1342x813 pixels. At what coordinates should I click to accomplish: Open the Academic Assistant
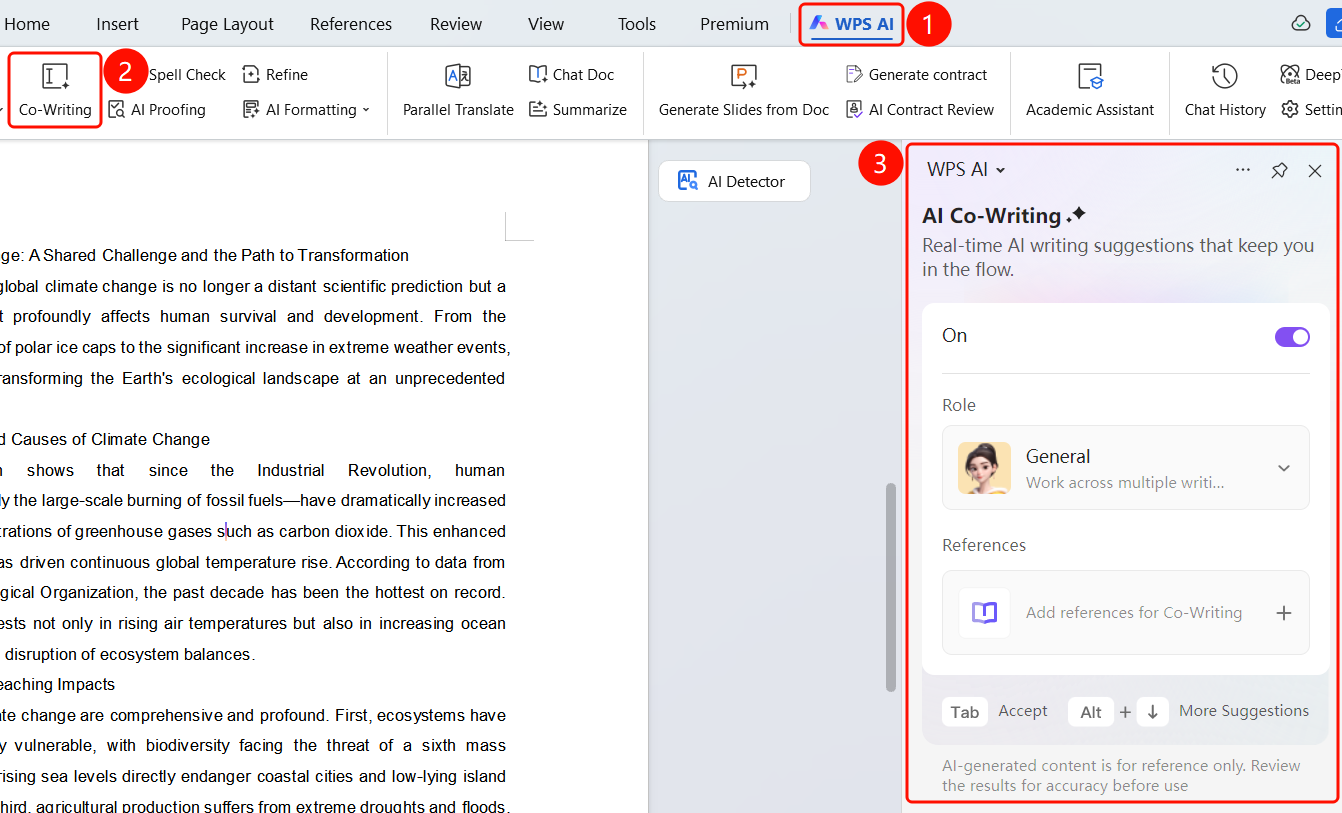(1090, 90)
